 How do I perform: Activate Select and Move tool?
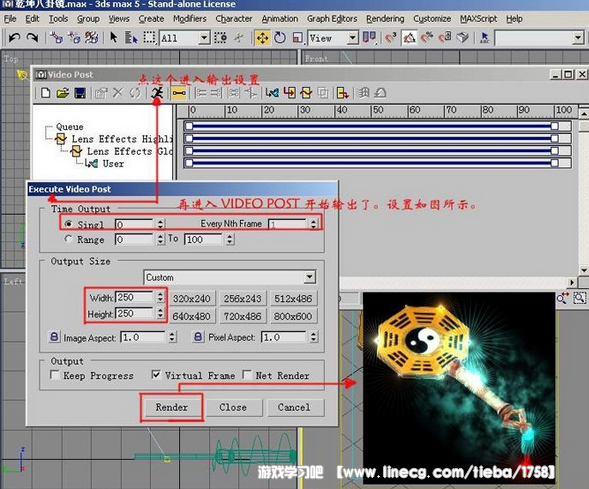click(x=262, y=38)
